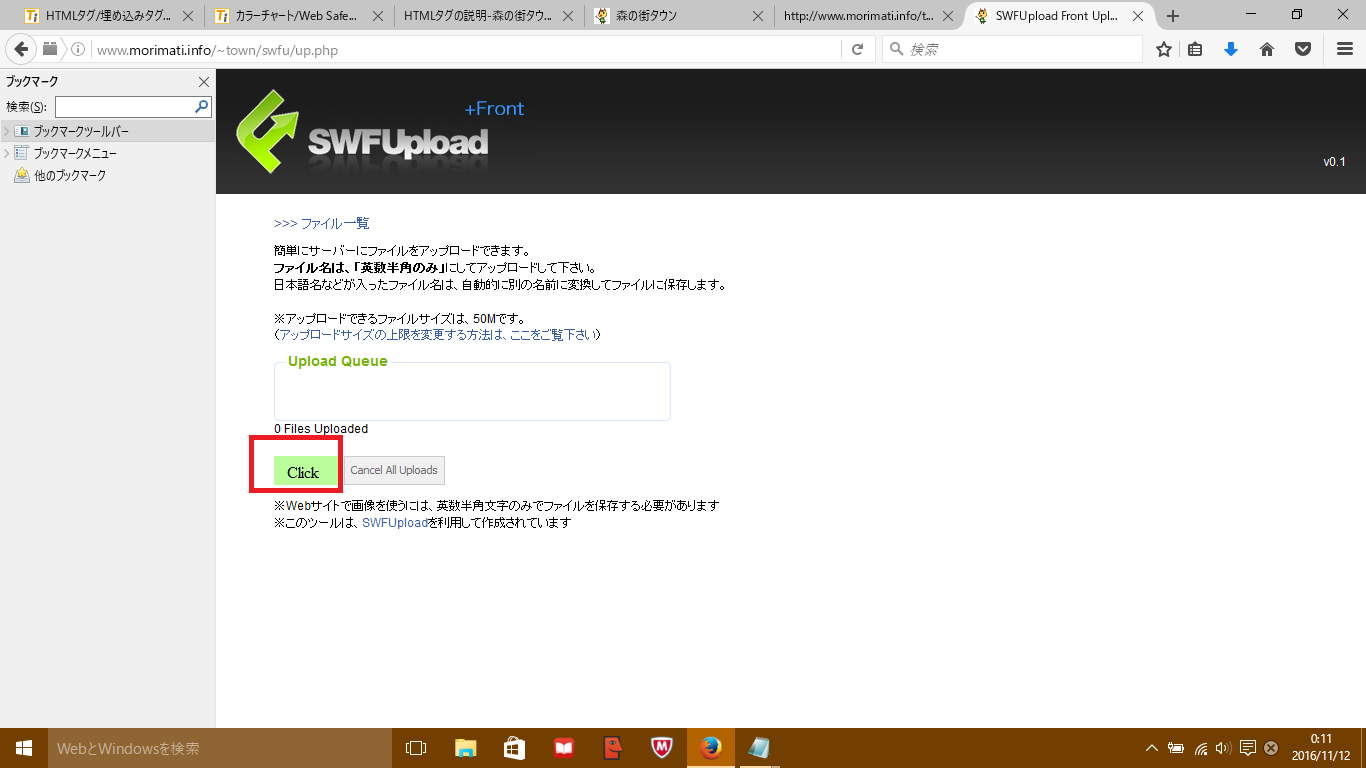Viewport: 1366px width, 768px height.
Task: Open the downloads arrow icon
Action: click(1231, 49)
